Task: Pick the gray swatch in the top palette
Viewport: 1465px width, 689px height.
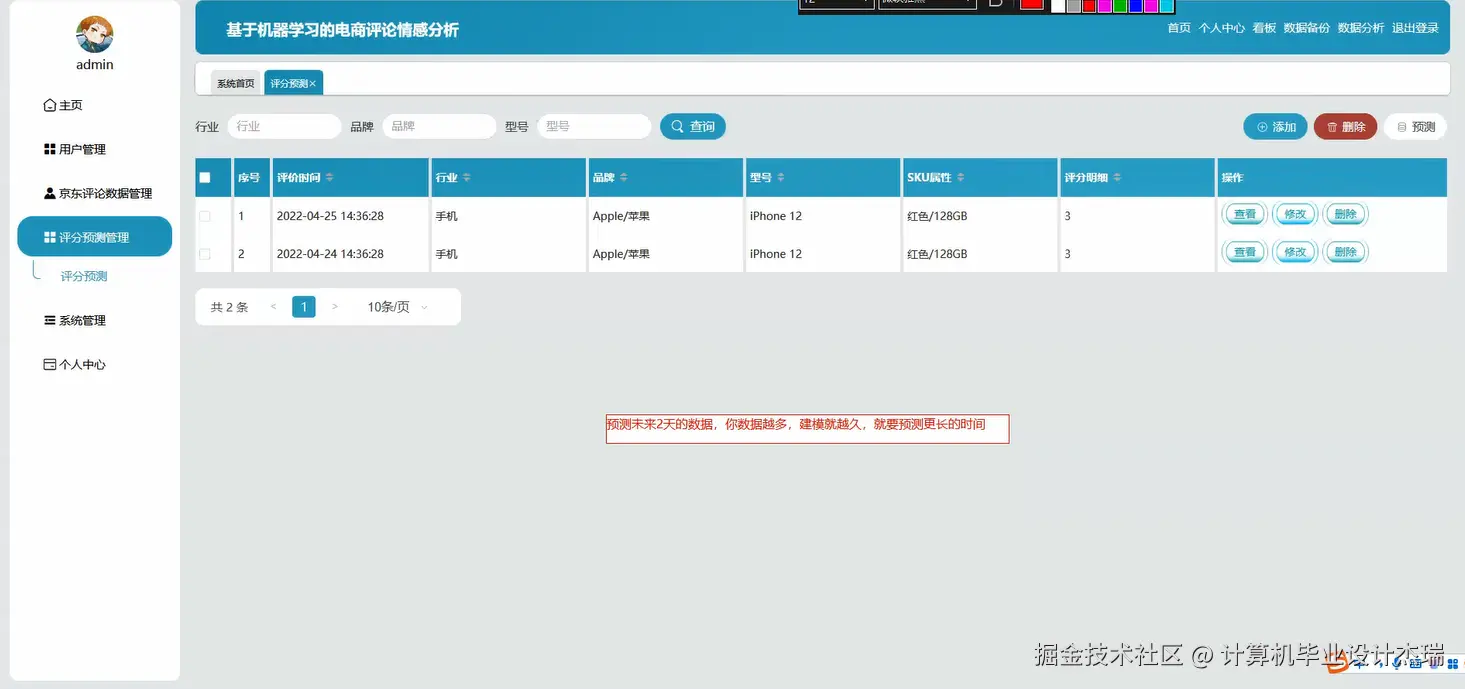Action: point(1074,5)
